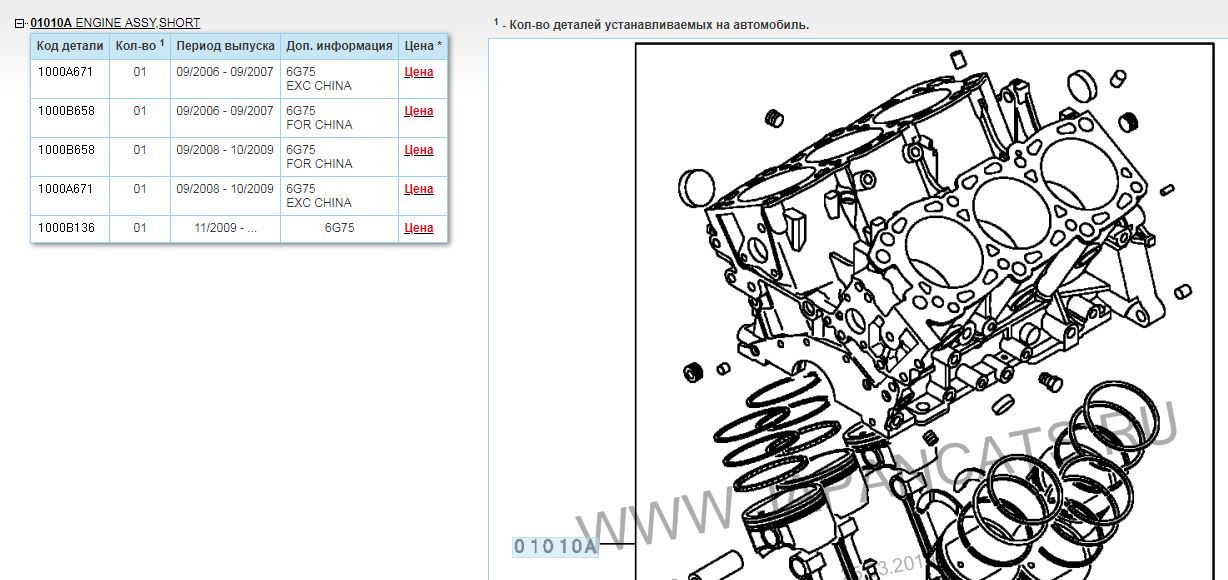The width and height of the screenshot is (1228, 580).
Task: Open Цена link for 1000B658 09/2006 - 09/2007
Action: click(x=418, y=111)
